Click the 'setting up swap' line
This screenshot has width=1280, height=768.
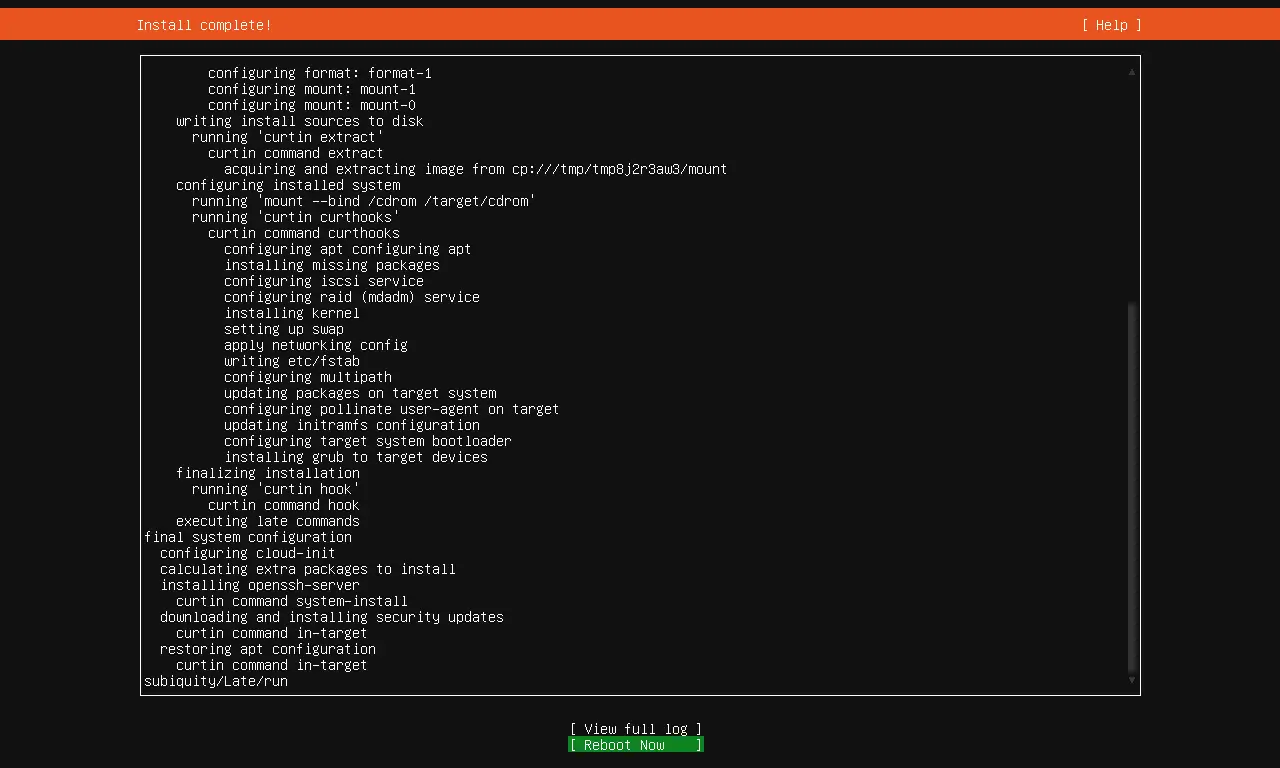[284, 329]
